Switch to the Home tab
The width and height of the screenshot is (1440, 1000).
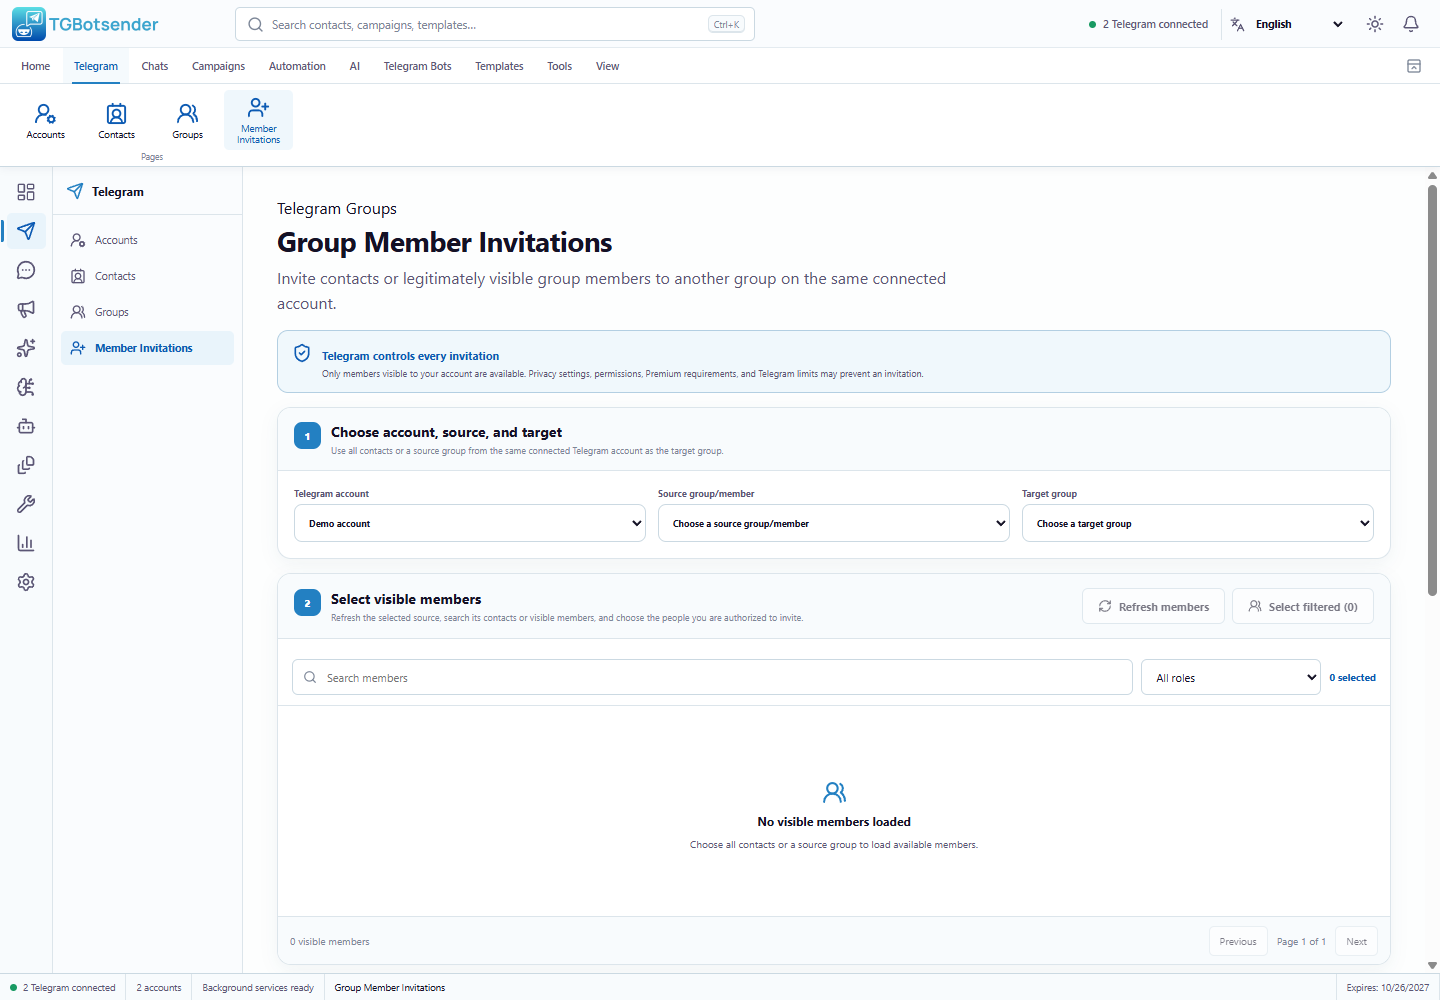(36, 66)
